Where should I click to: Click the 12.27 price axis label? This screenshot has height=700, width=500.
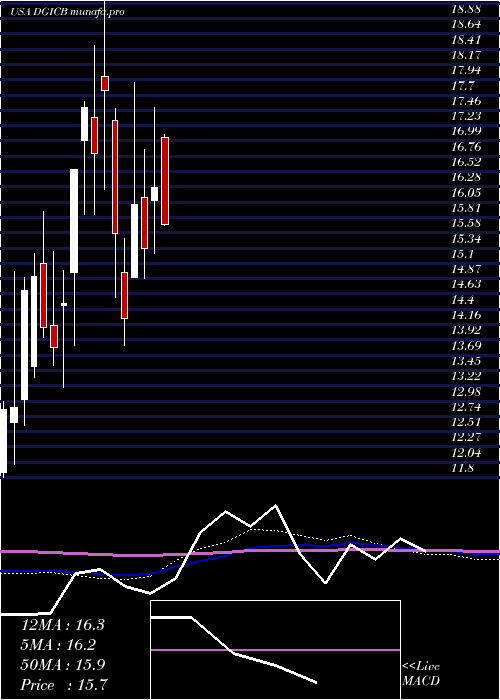coord(466,438)
